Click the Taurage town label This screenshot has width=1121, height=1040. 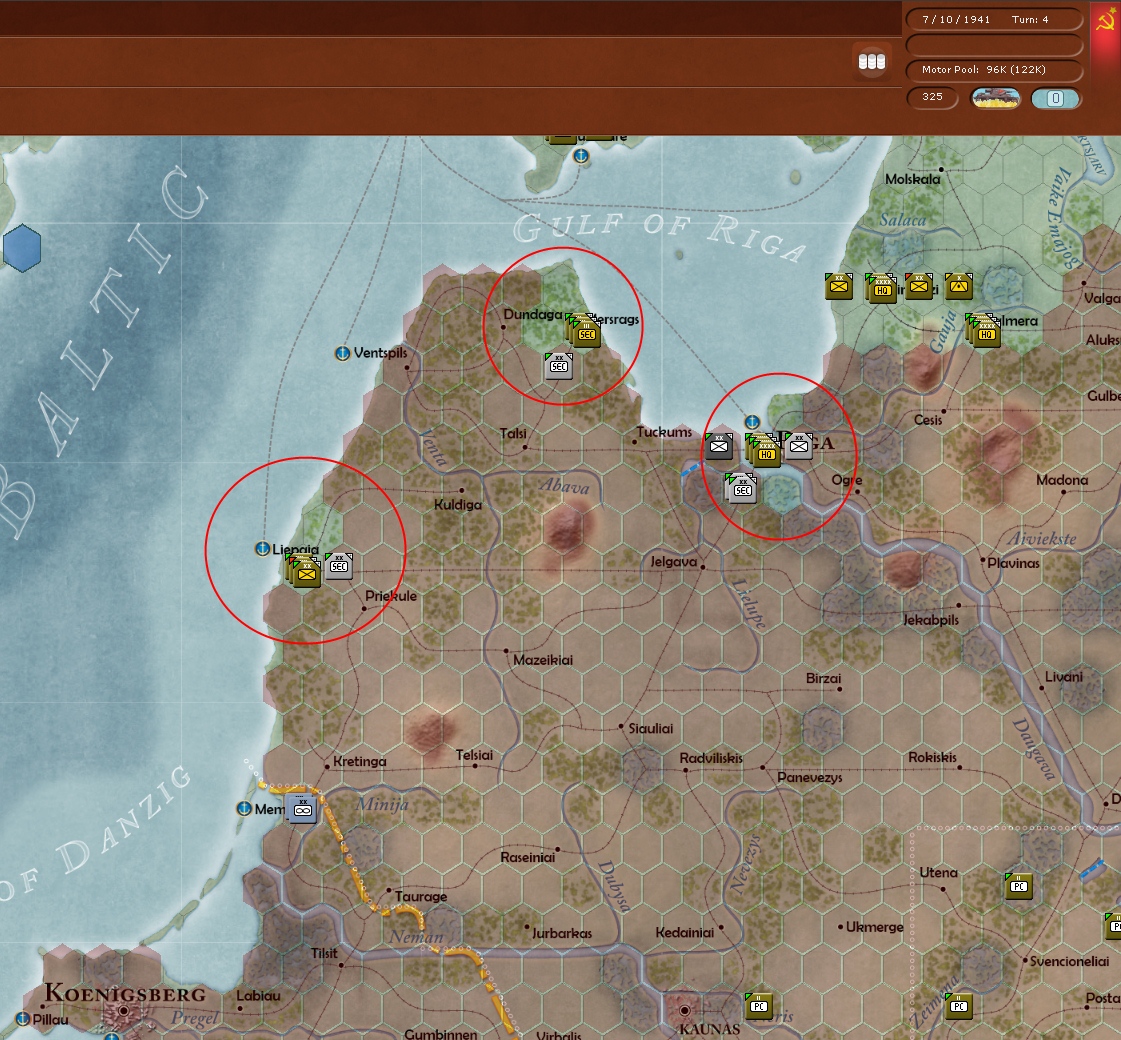pyautogui.click(x=420, y=897)
